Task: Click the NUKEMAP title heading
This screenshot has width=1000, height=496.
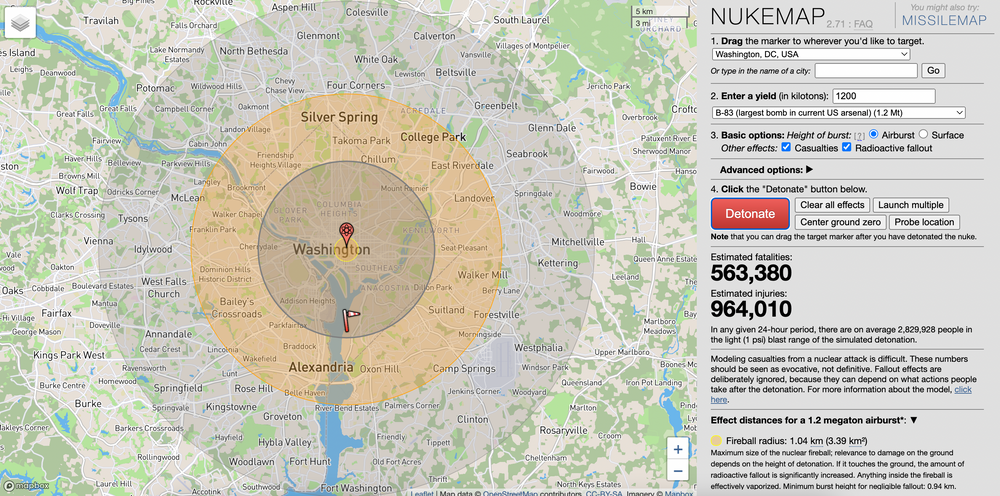Action: 767,17
